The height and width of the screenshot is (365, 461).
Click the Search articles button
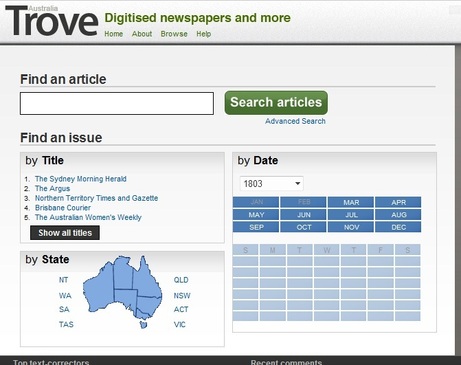click(x=276, y=103)
